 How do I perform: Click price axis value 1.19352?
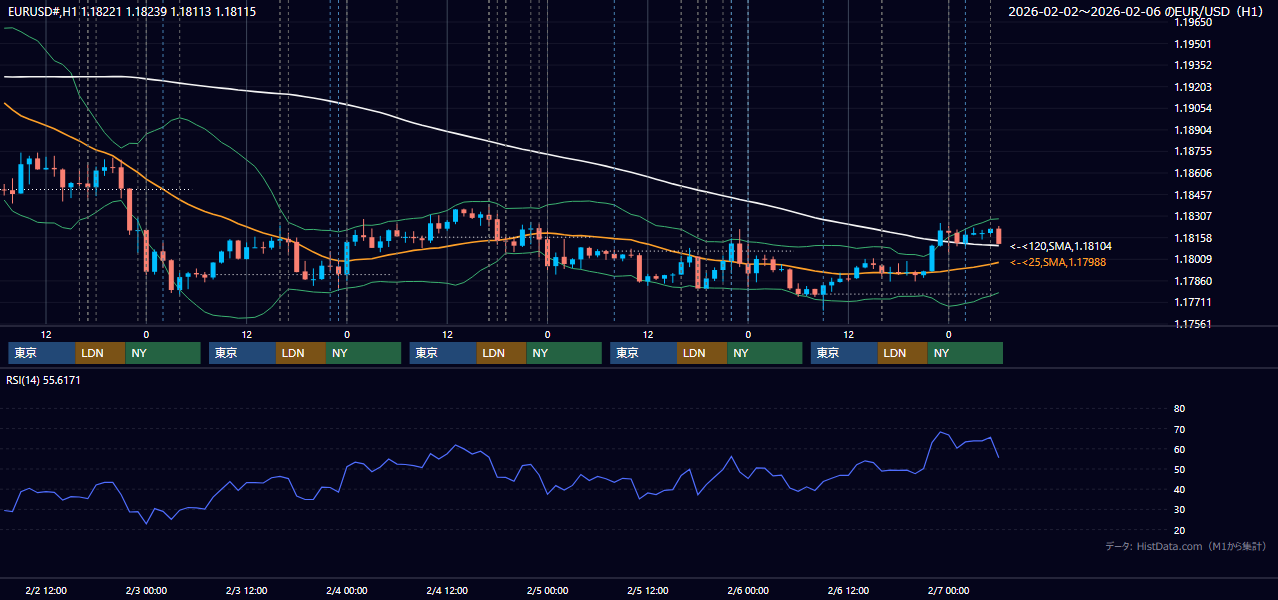[x=1192, y=65]
